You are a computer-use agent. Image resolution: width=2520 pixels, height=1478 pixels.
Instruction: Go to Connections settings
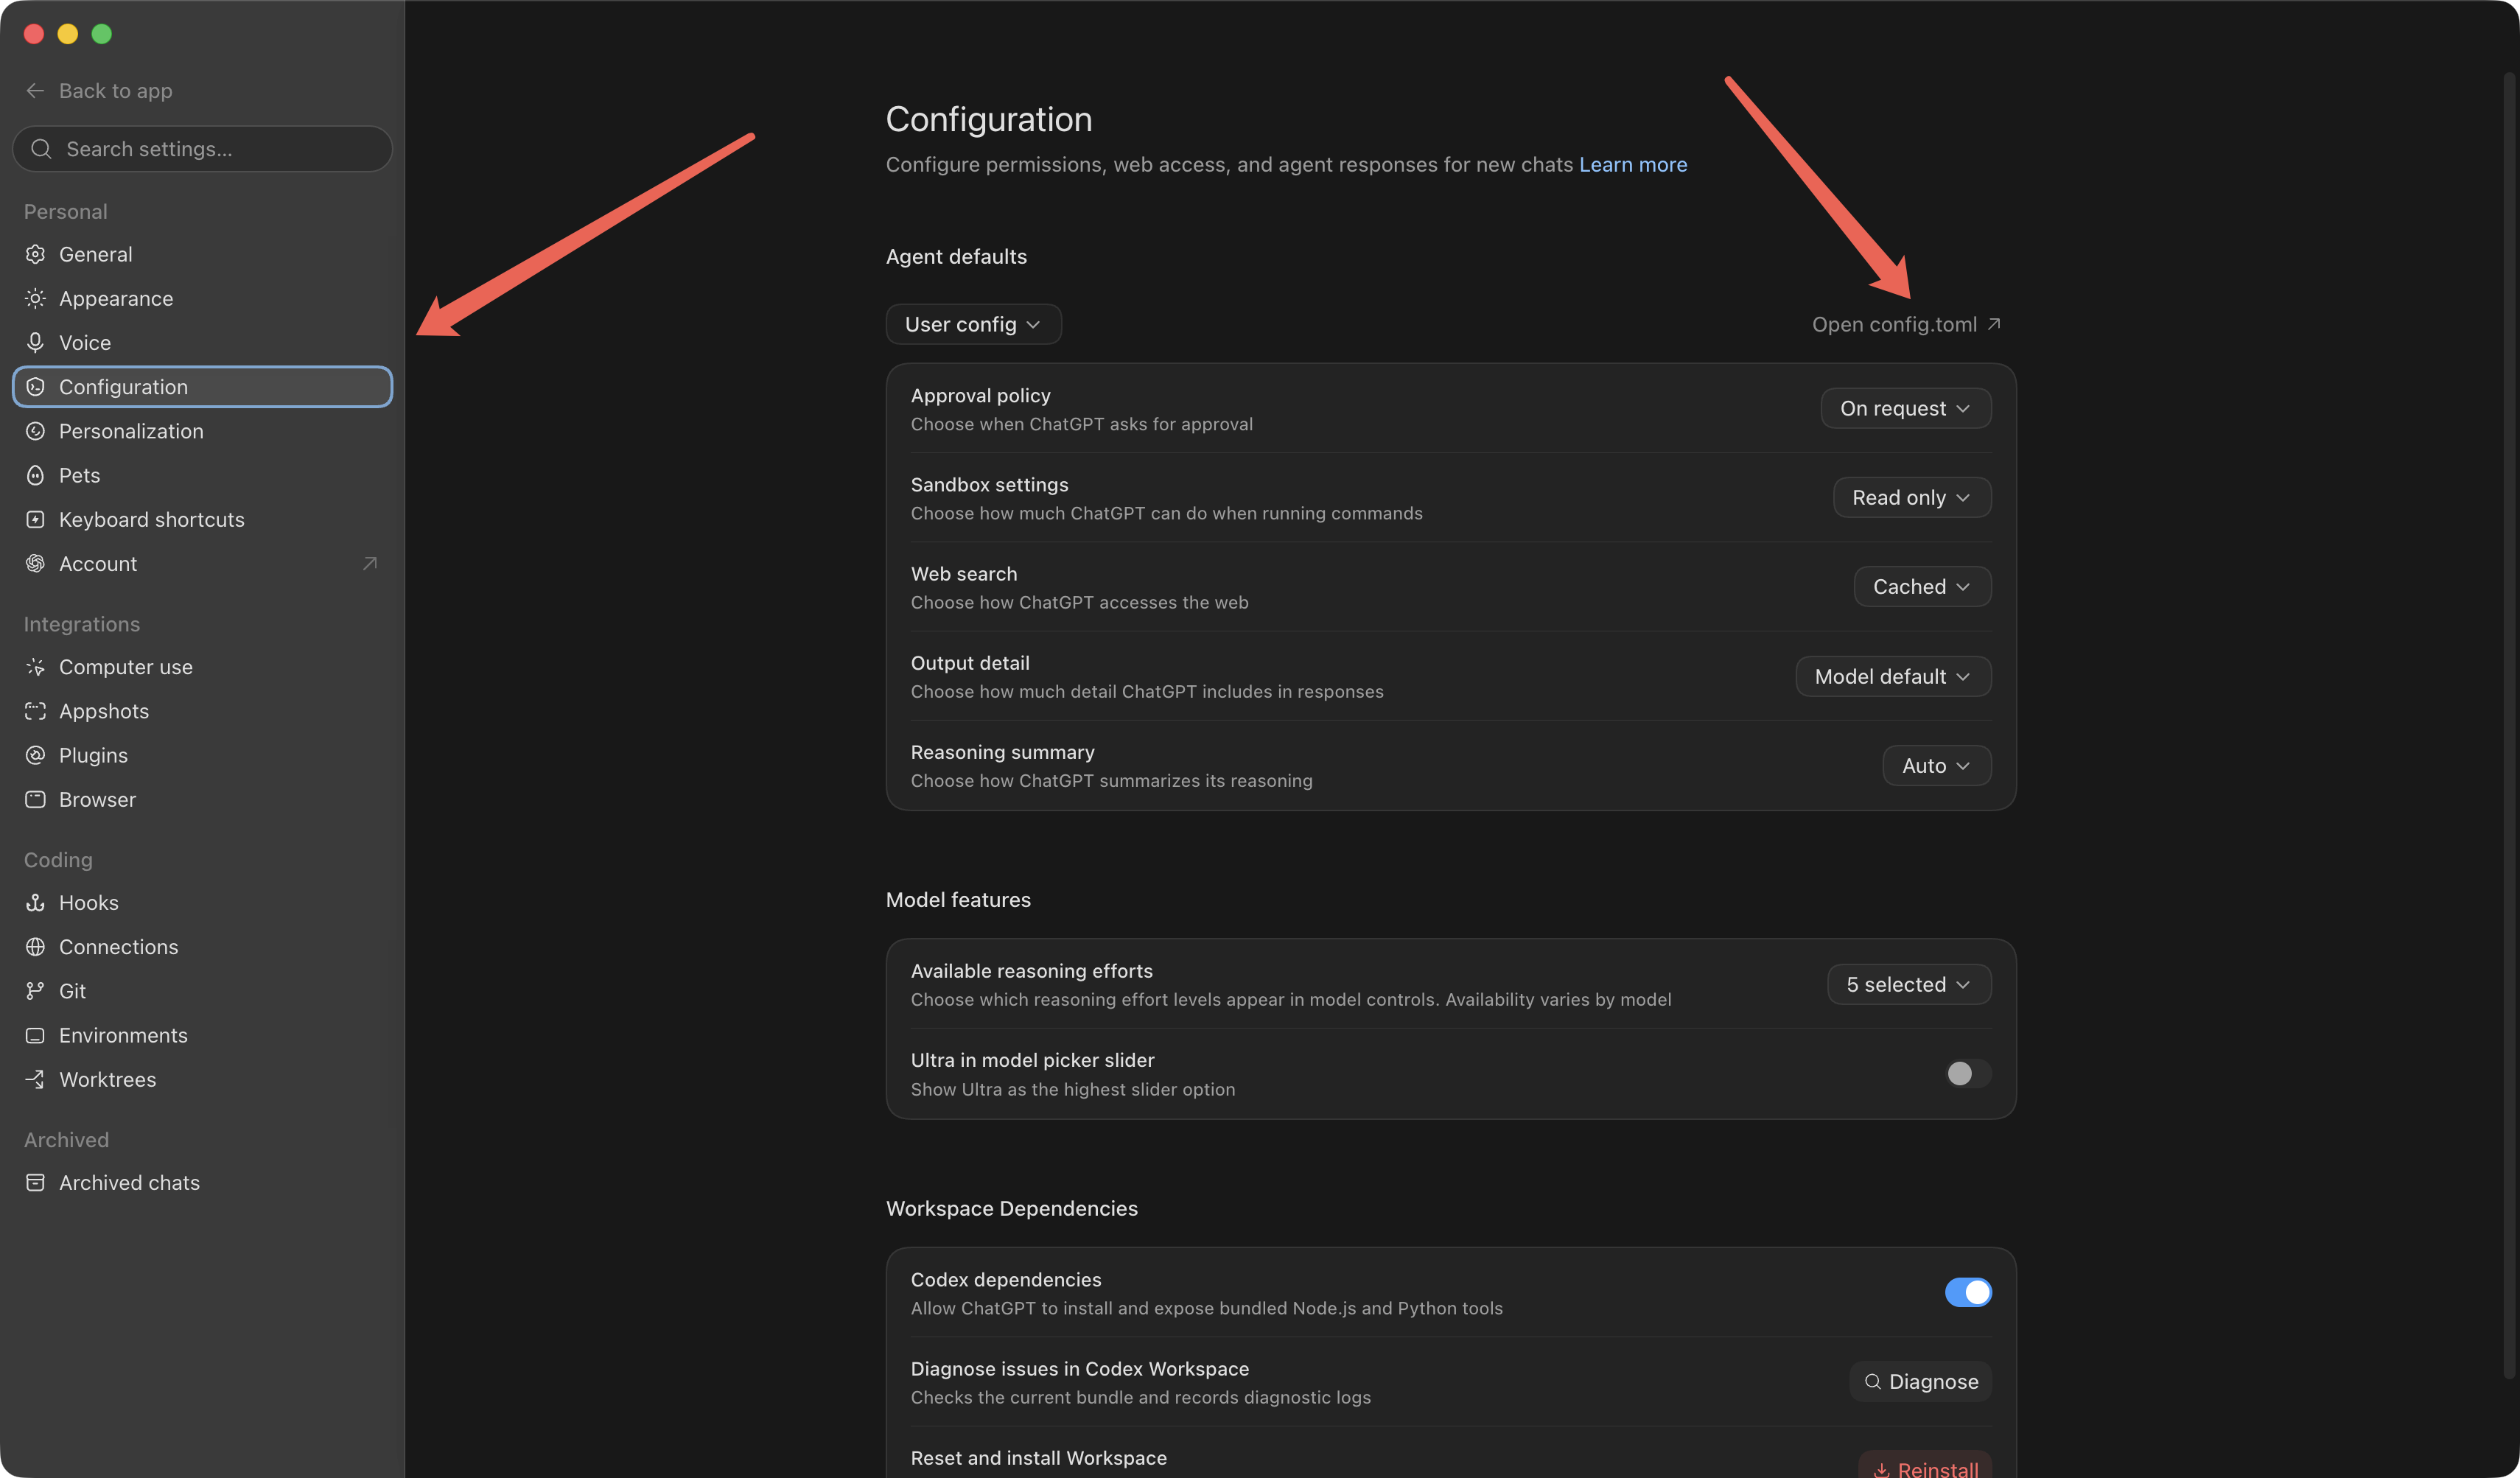click(x=202, y=946)
